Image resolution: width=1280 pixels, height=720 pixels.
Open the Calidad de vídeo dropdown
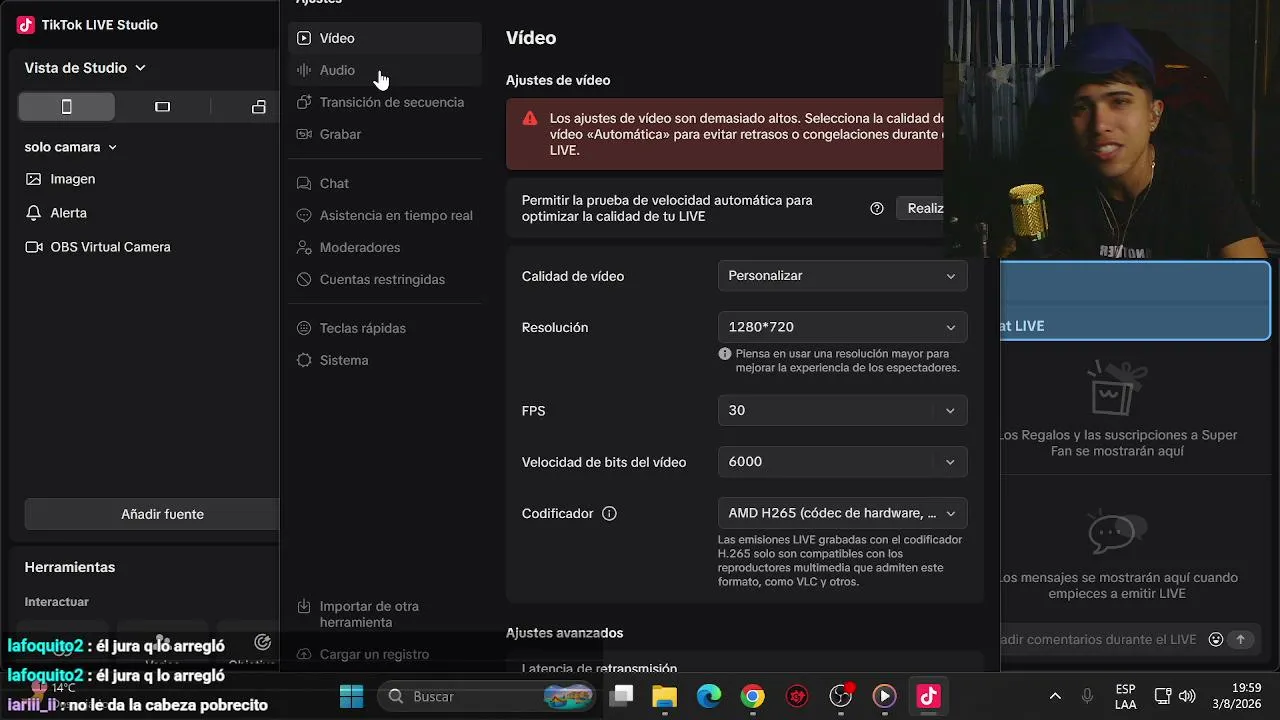click(842, 276)
